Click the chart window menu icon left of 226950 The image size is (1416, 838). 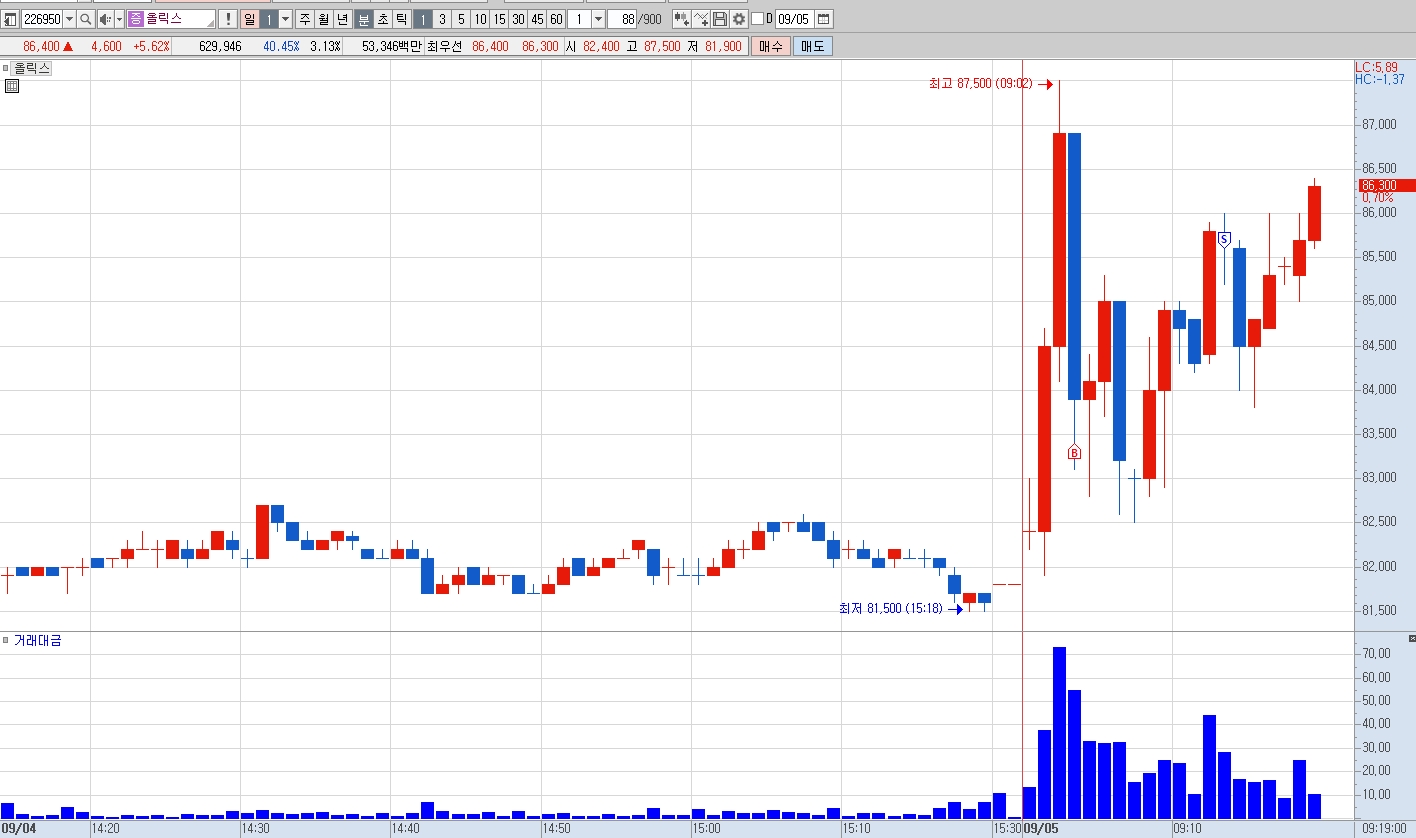pos(10,19)
